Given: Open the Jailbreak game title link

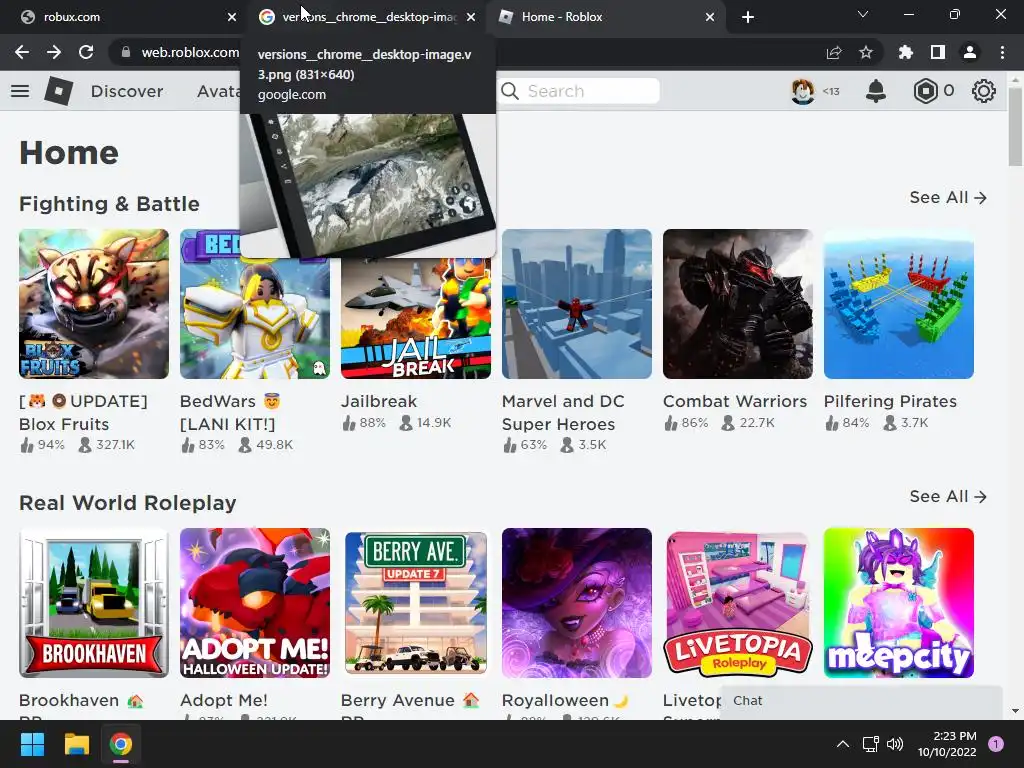Looking at the screenshot, I should tap(379, 401).
